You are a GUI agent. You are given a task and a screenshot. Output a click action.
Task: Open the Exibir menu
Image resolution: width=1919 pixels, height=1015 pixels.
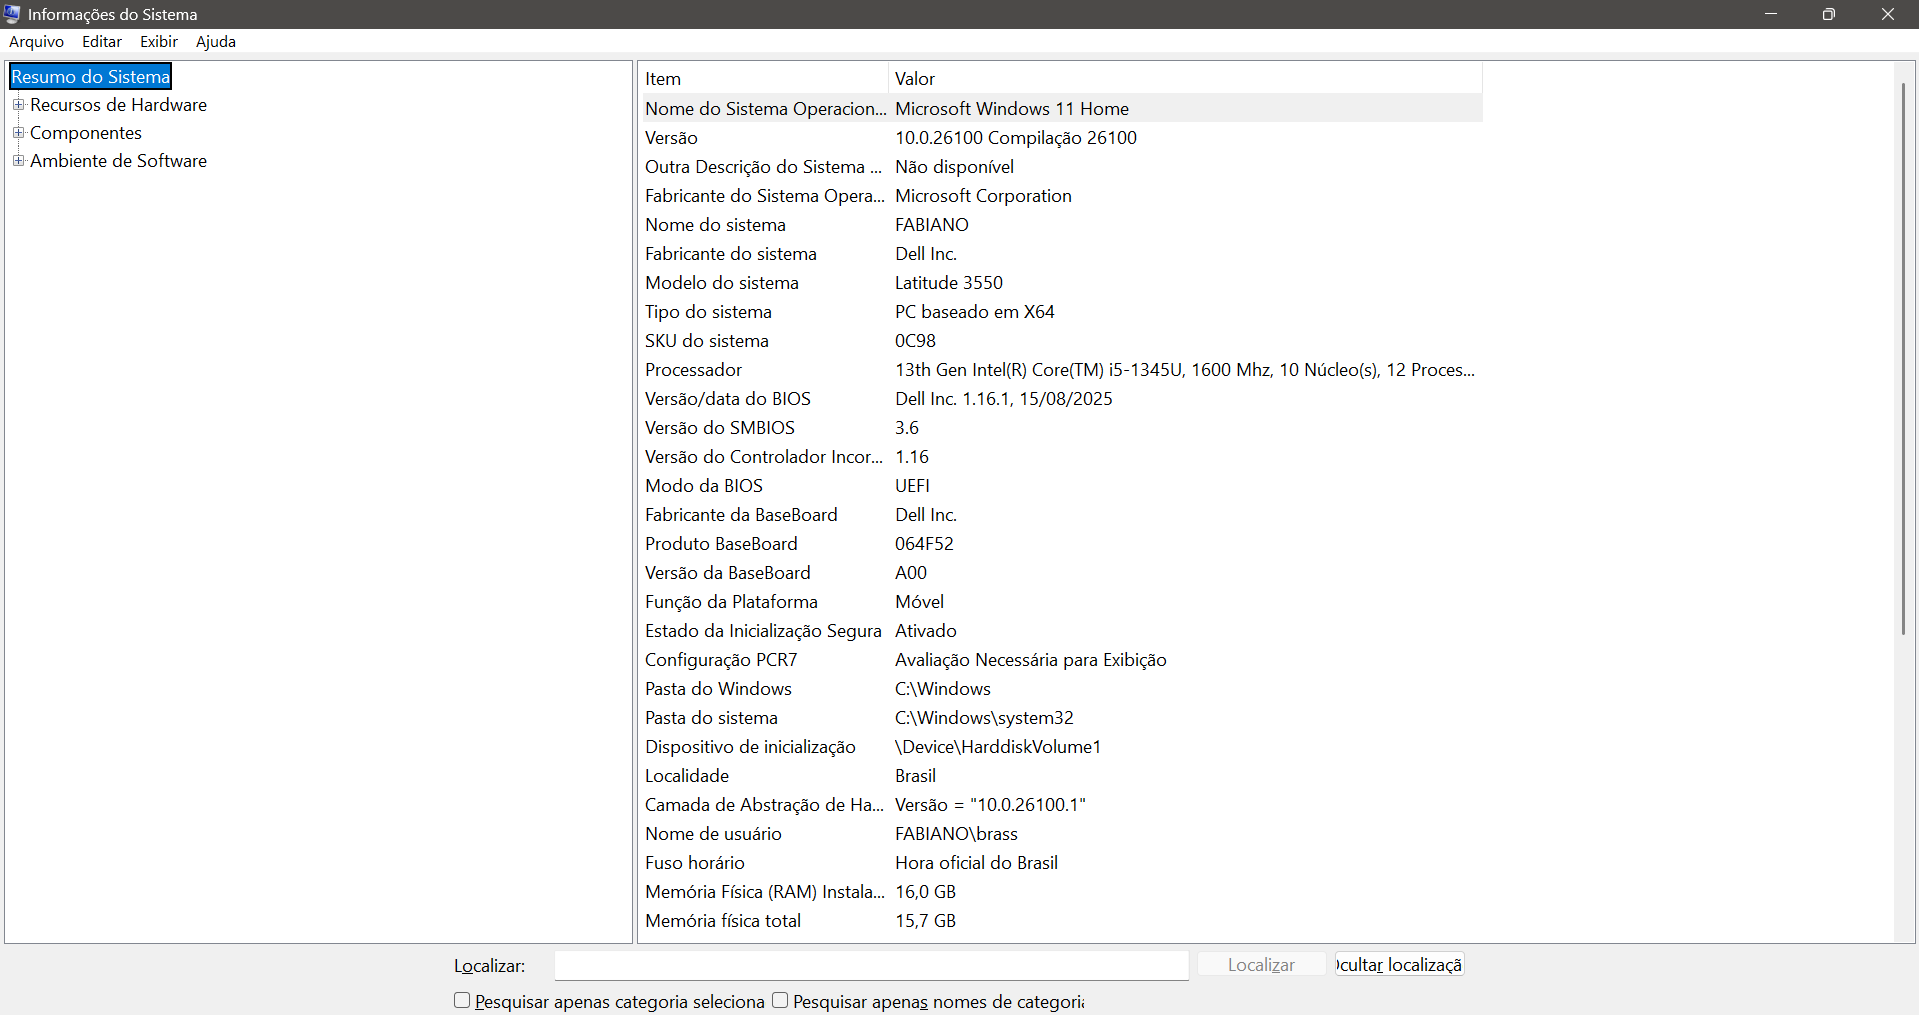(159, 41)
